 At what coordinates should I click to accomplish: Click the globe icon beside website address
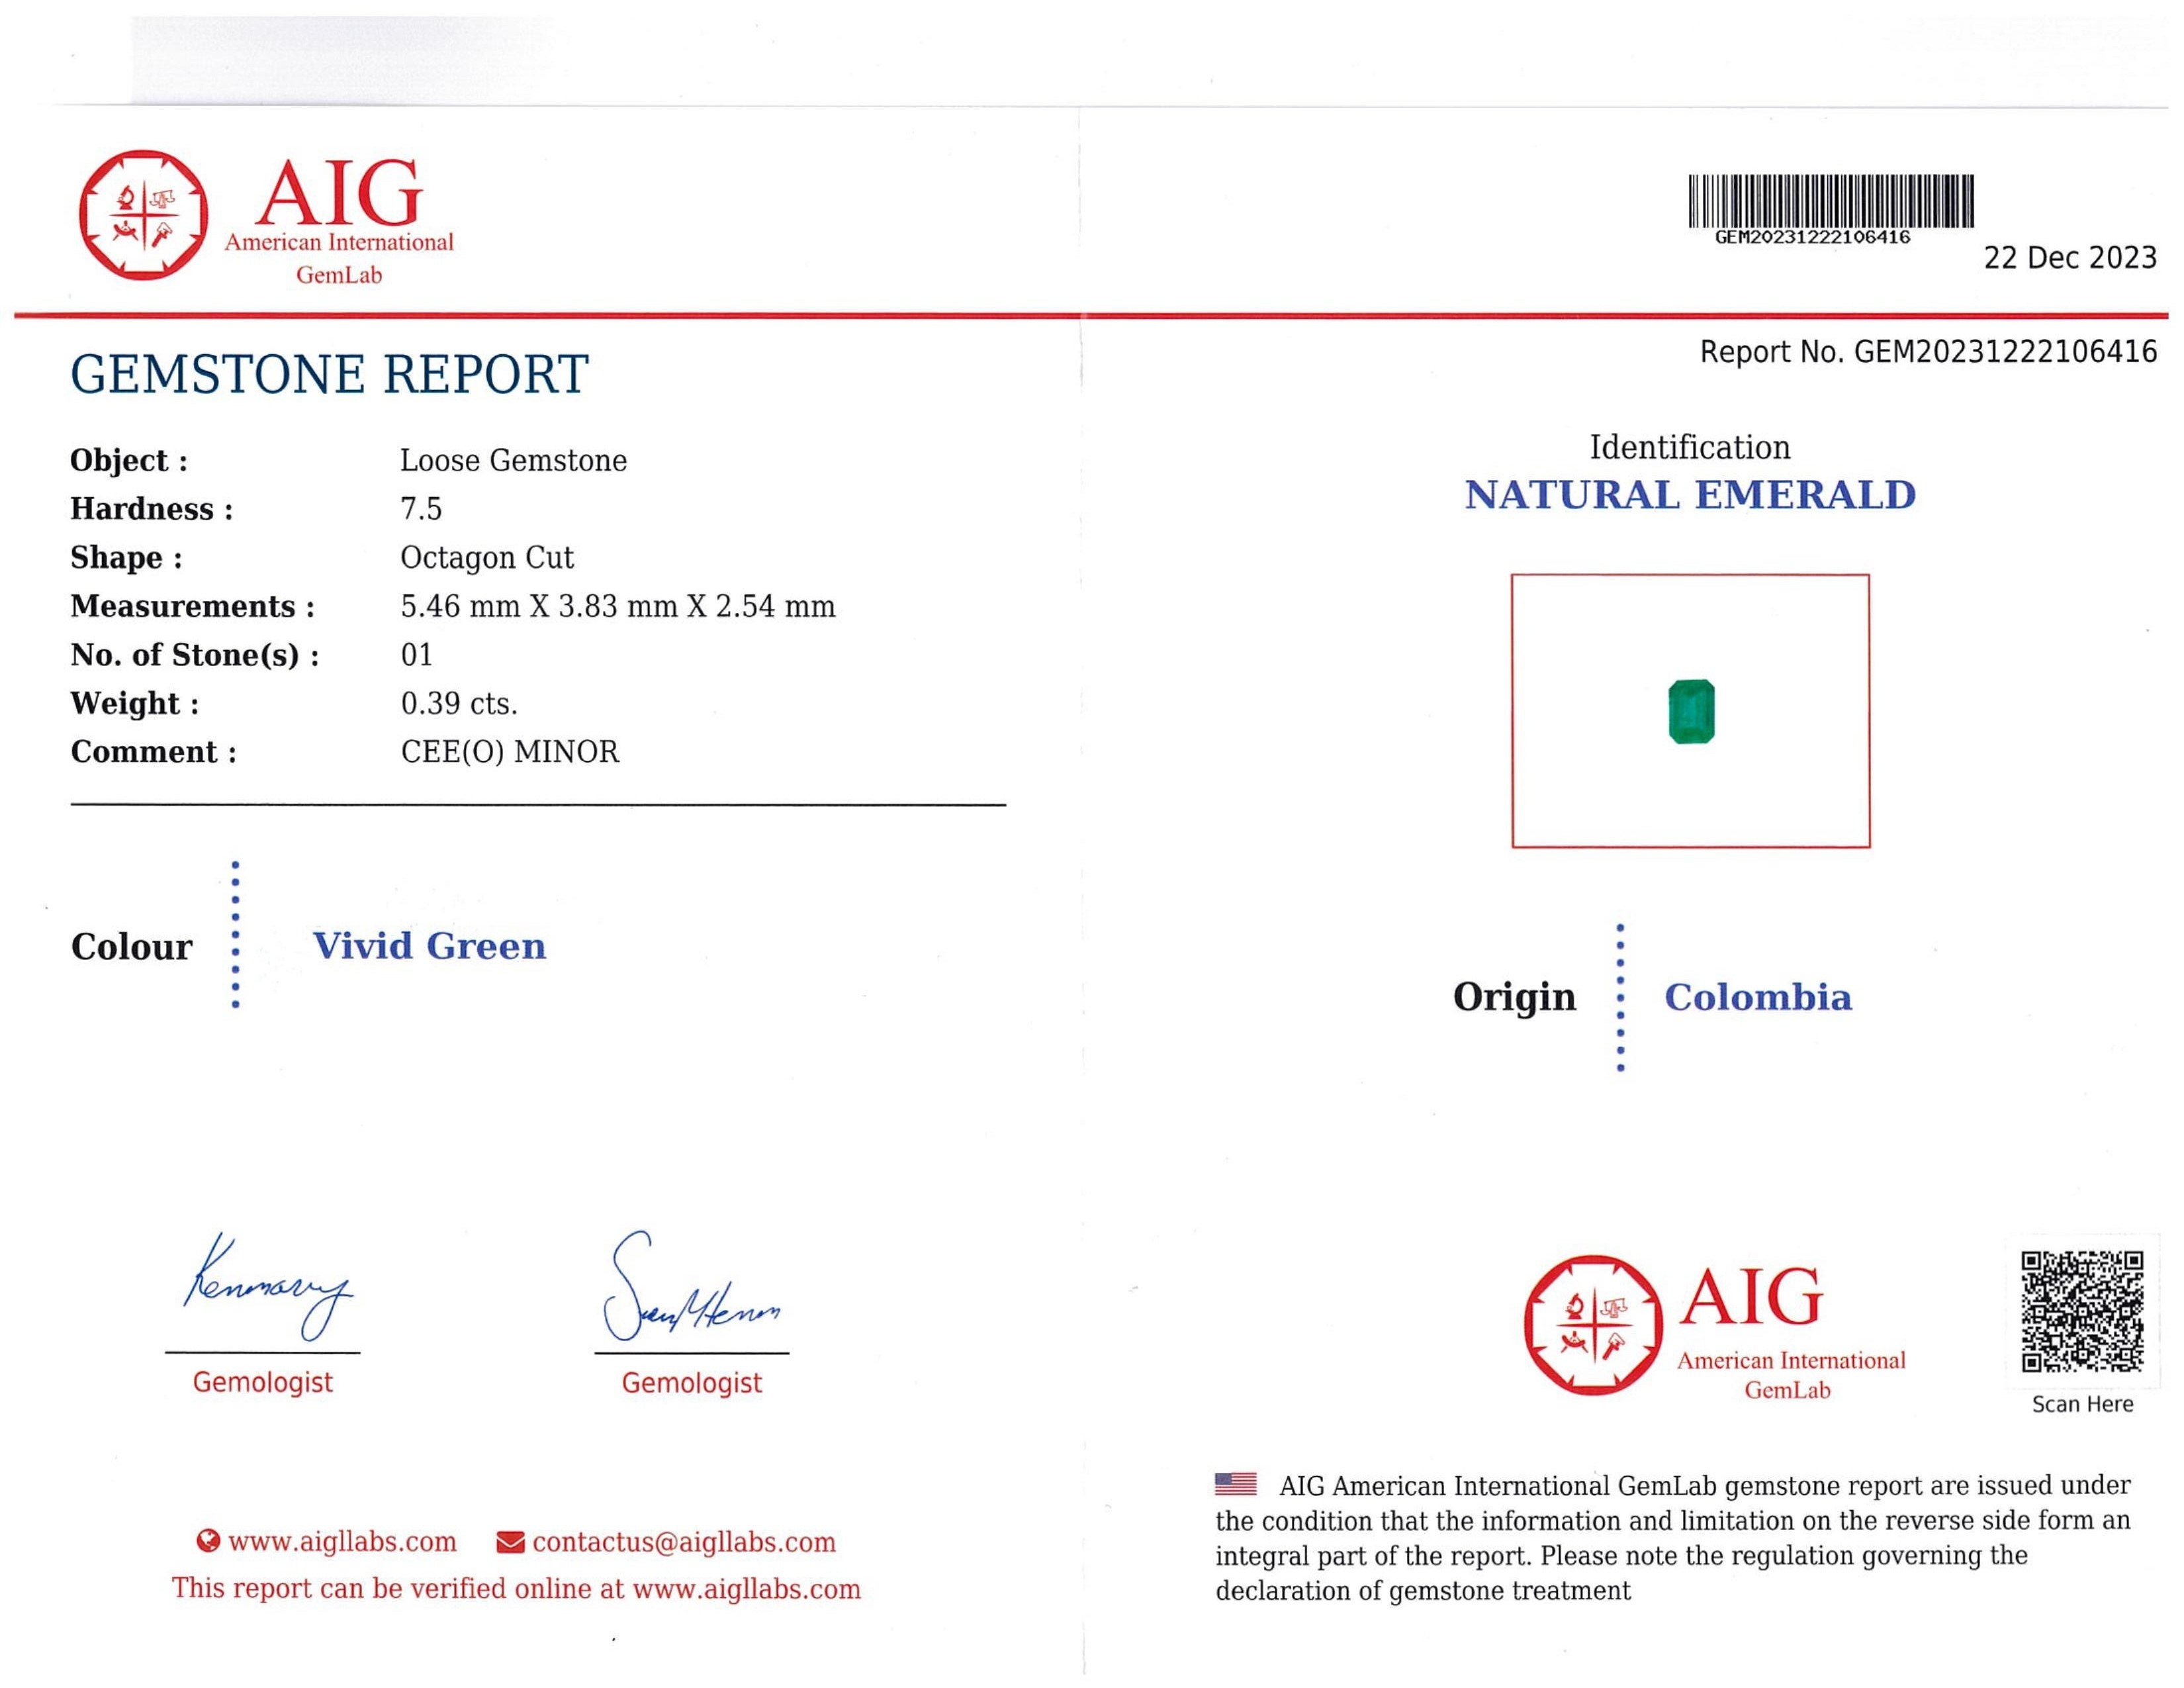[x=208, y=1541]
